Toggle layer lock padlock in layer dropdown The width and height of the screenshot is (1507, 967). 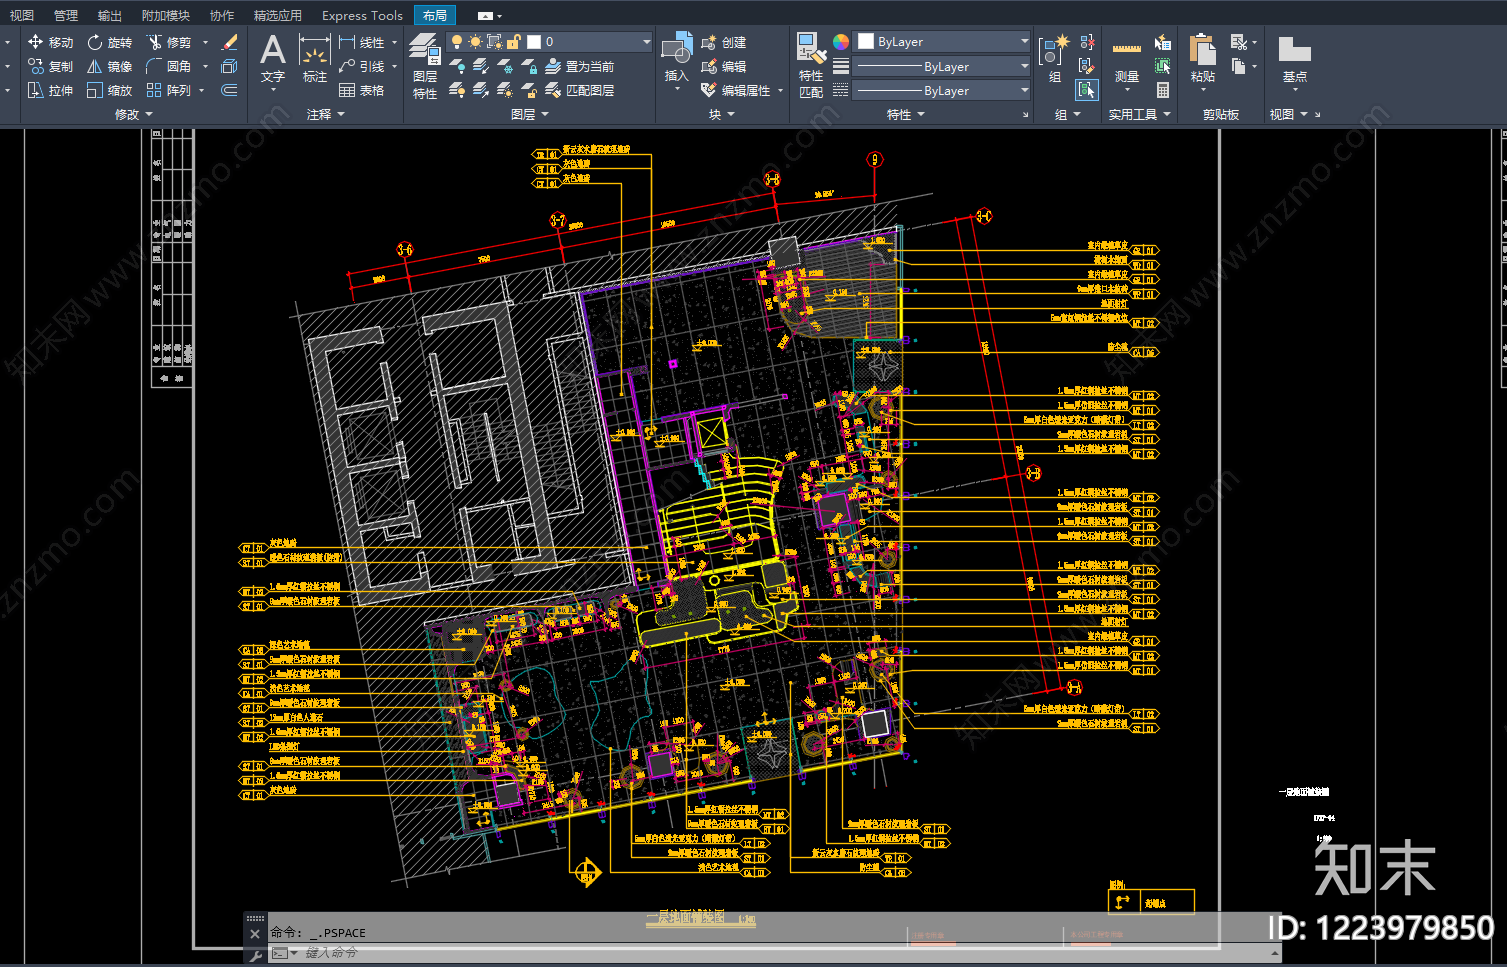[513, 42]
